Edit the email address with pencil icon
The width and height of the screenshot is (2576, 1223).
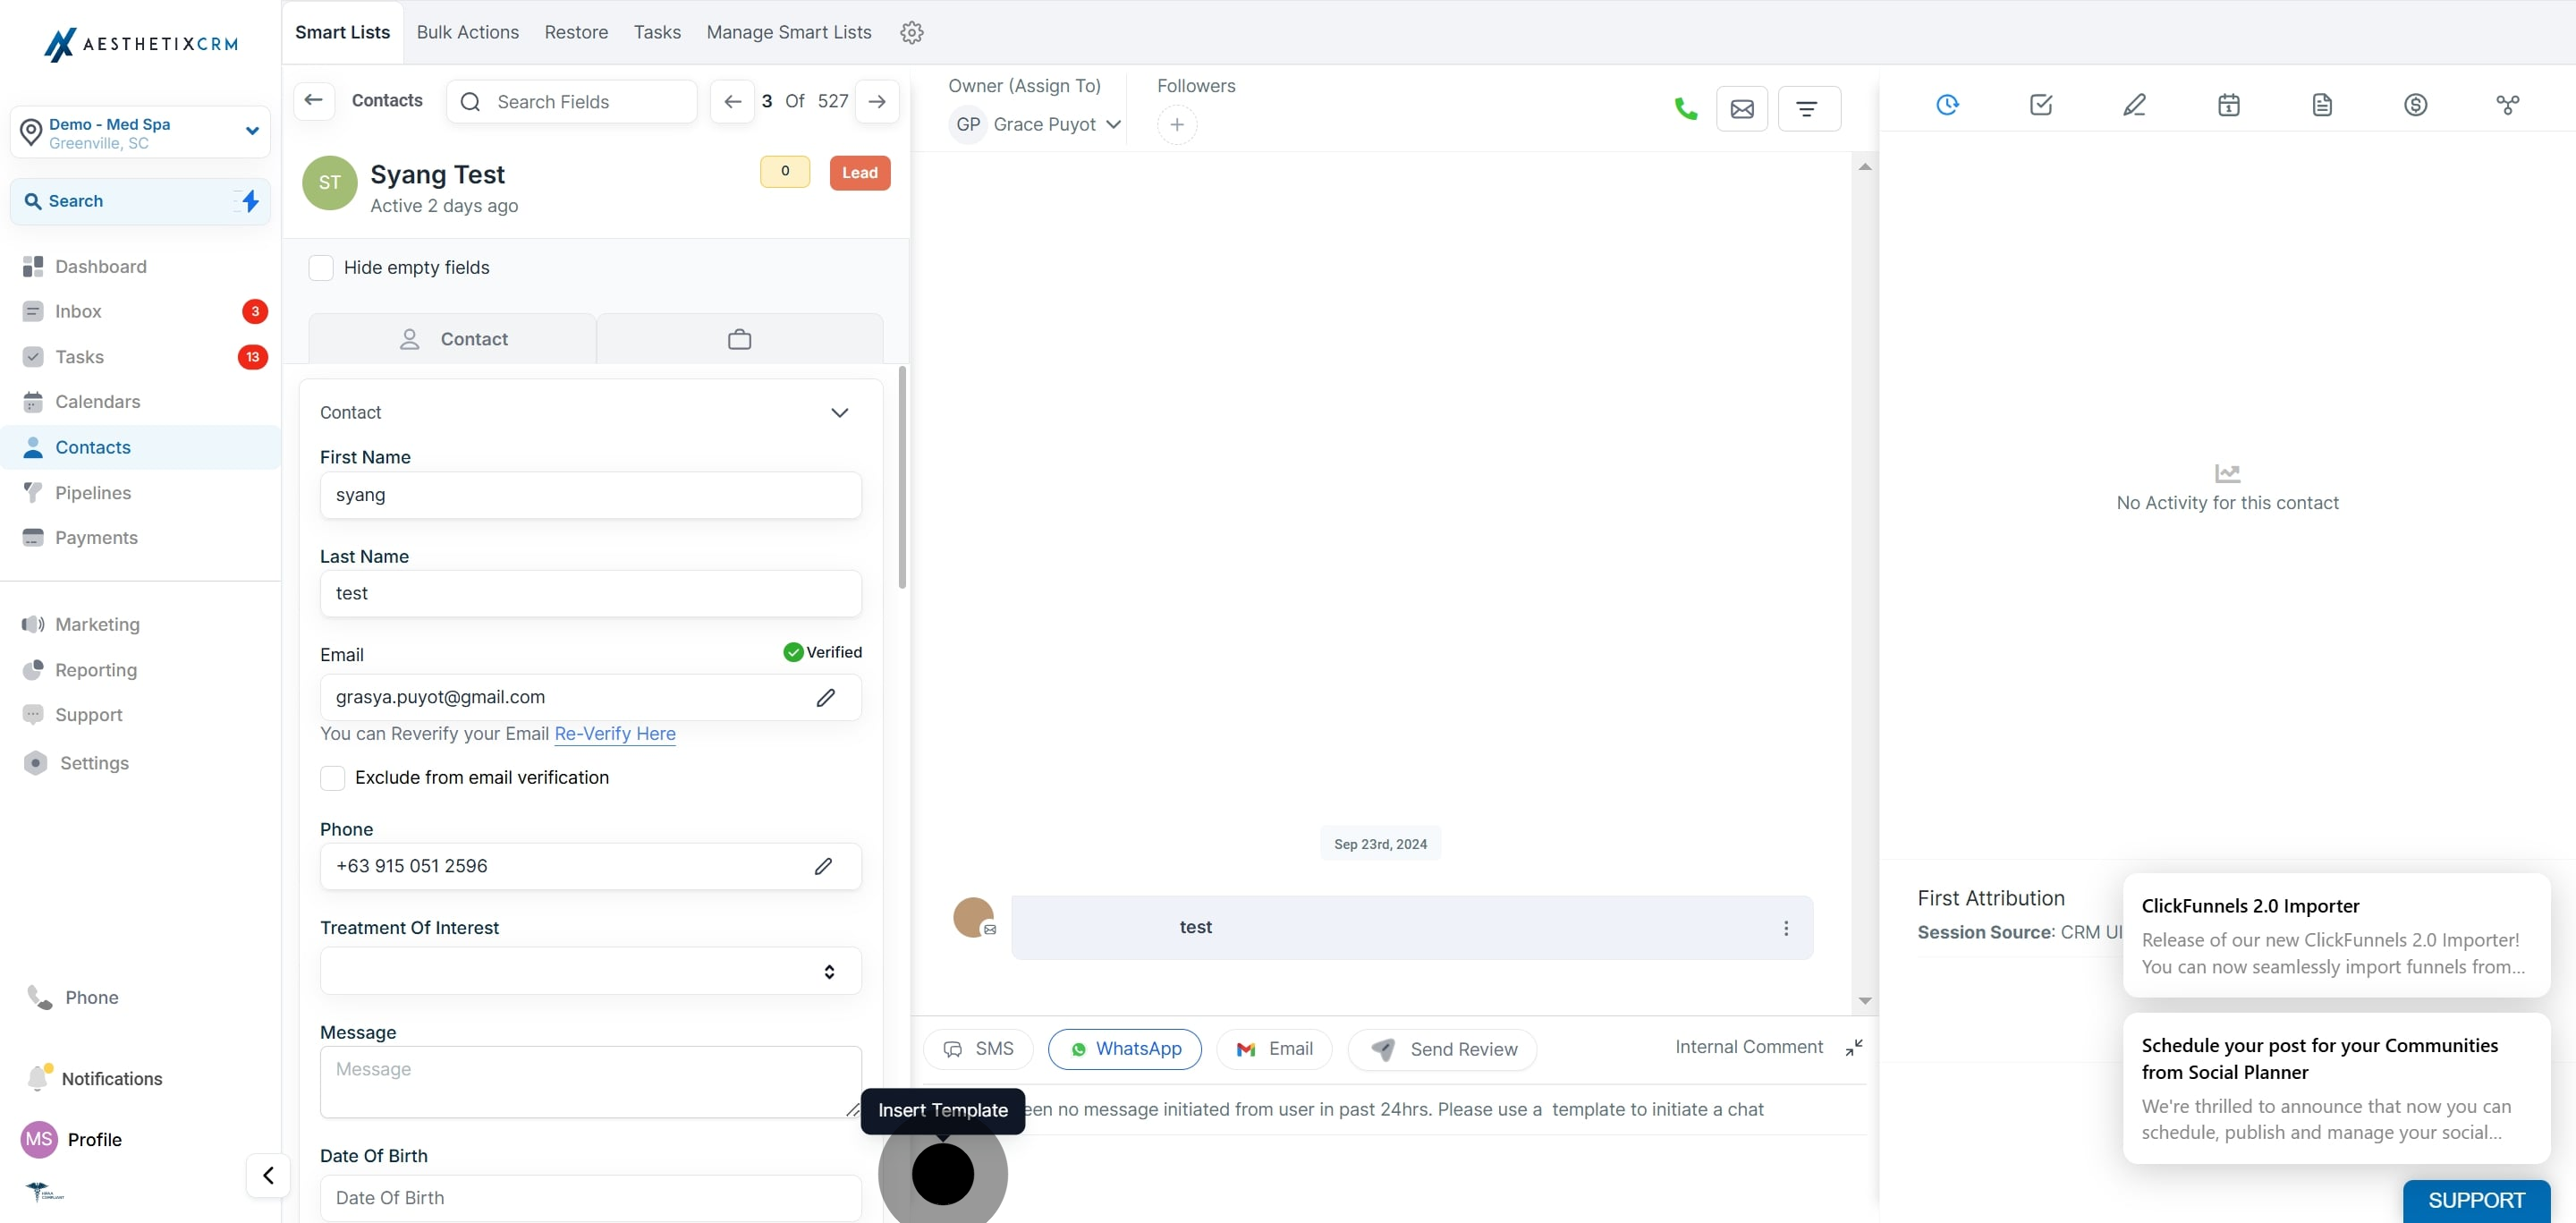825,698
